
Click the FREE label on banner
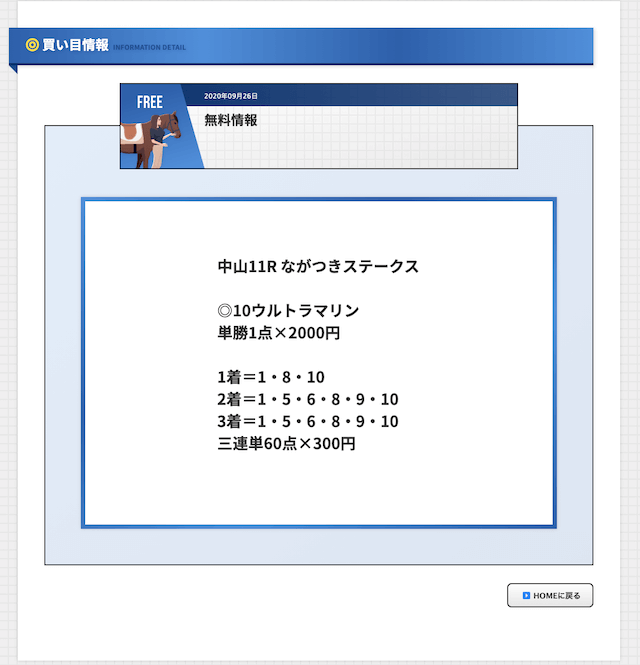tap(149, 102)
